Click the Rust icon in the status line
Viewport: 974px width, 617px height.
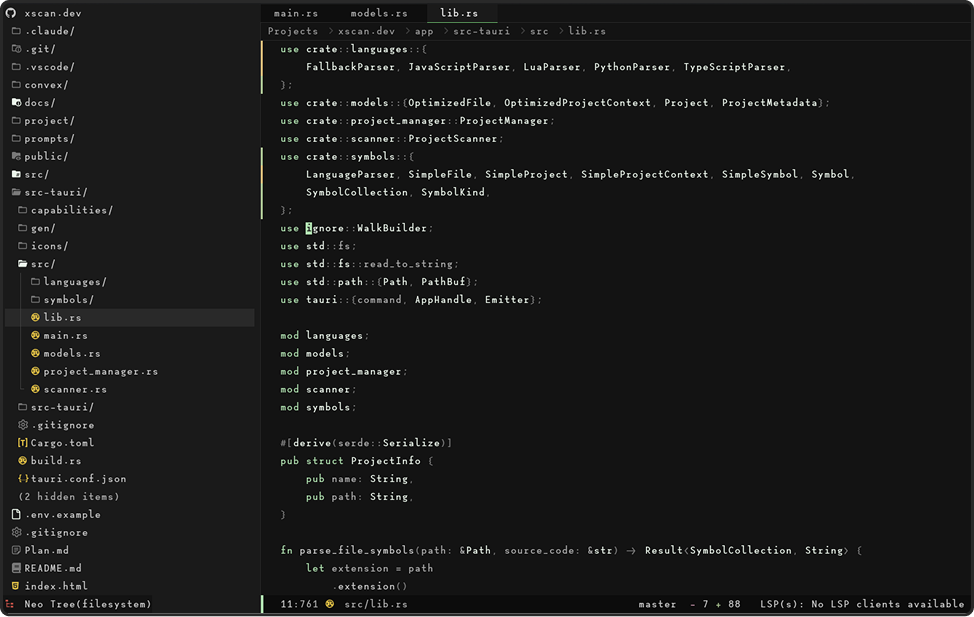coord(330,604)
